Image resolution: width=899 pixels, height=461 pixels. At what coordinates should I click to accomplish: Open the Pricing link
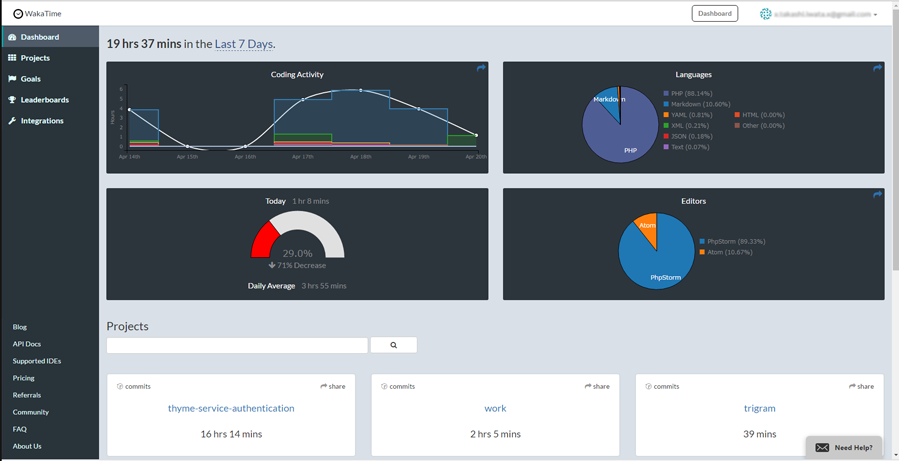(24, 378)
